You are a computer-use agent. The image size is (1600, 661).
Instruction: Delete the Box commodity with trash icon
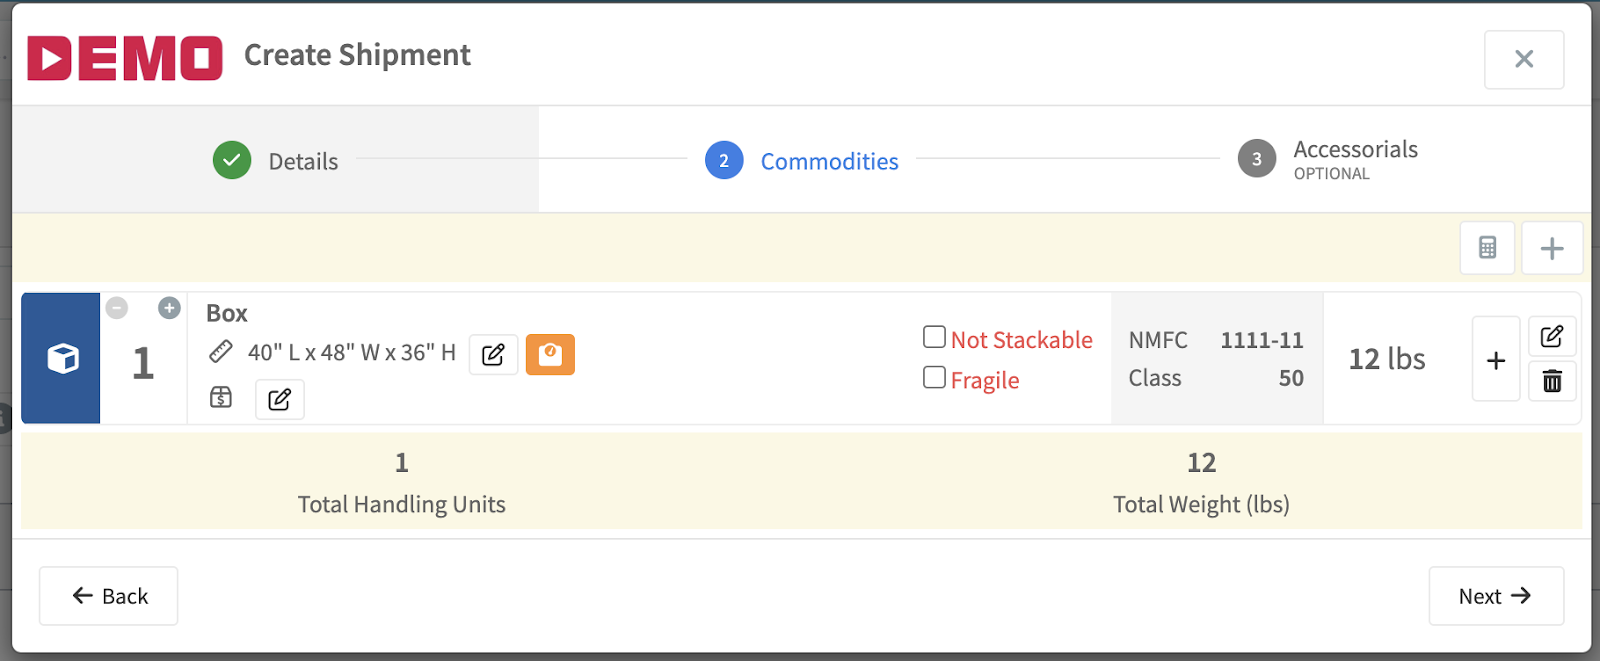(x=1552, y=381)
